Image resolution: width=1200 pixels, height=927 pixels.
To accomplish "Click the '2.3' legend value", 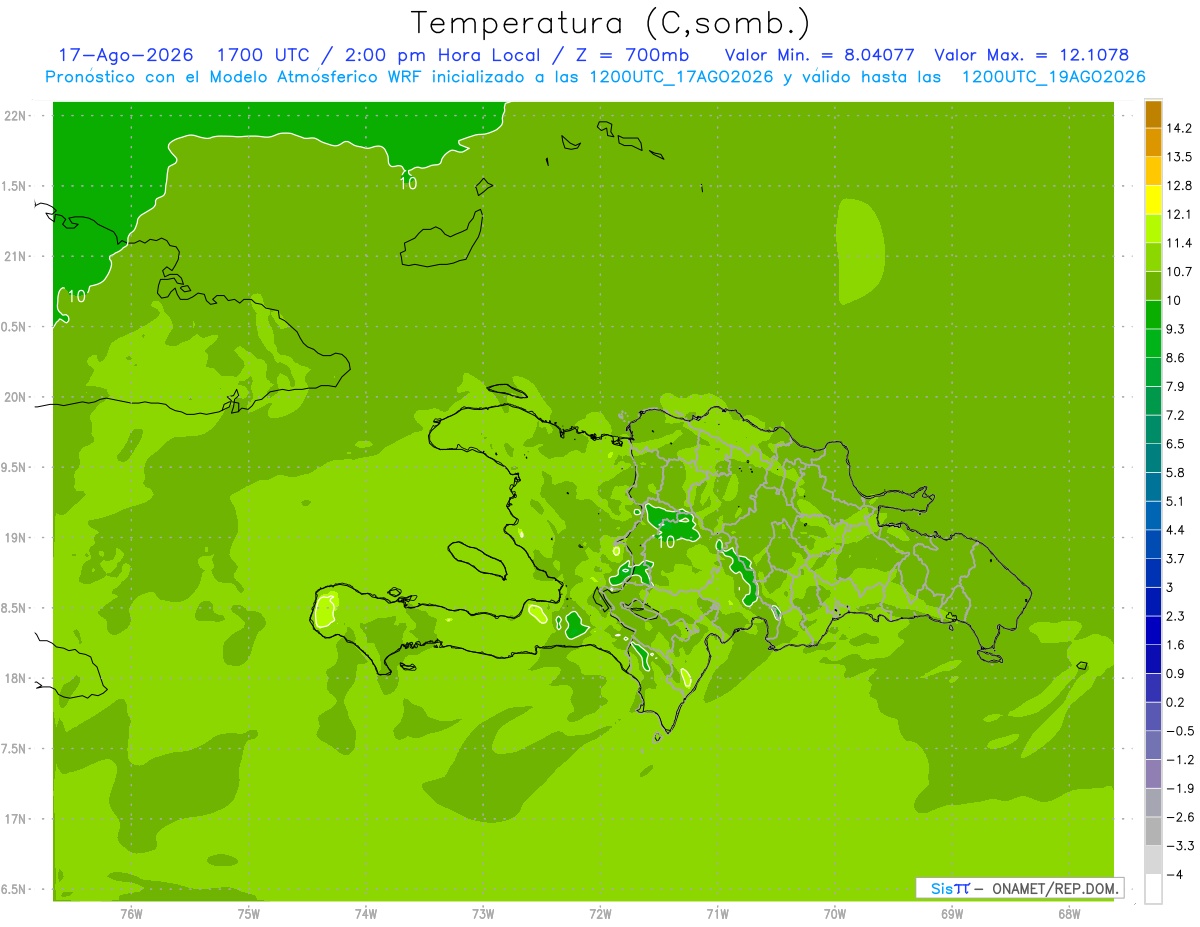I will click(x=1176, y=616).
